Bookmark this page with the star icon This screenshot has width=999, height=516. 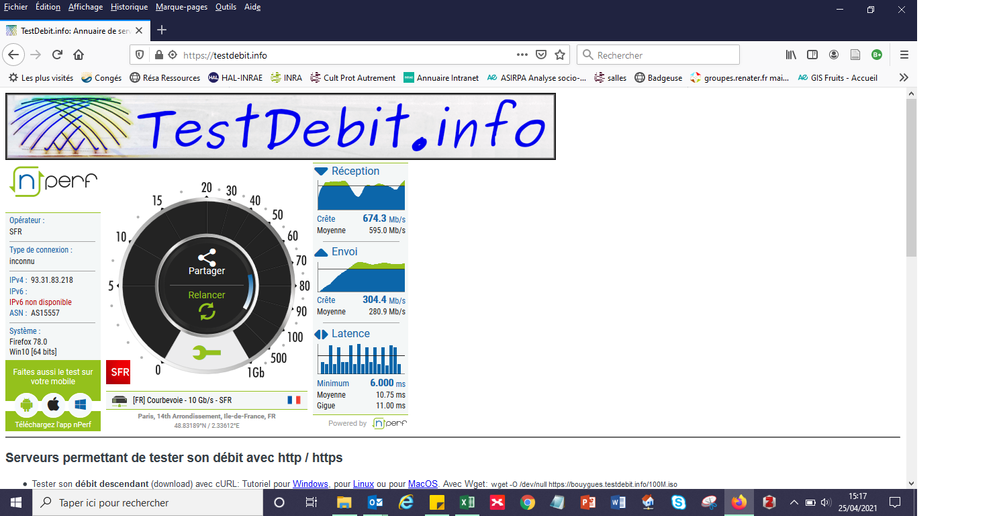point(560,55)
